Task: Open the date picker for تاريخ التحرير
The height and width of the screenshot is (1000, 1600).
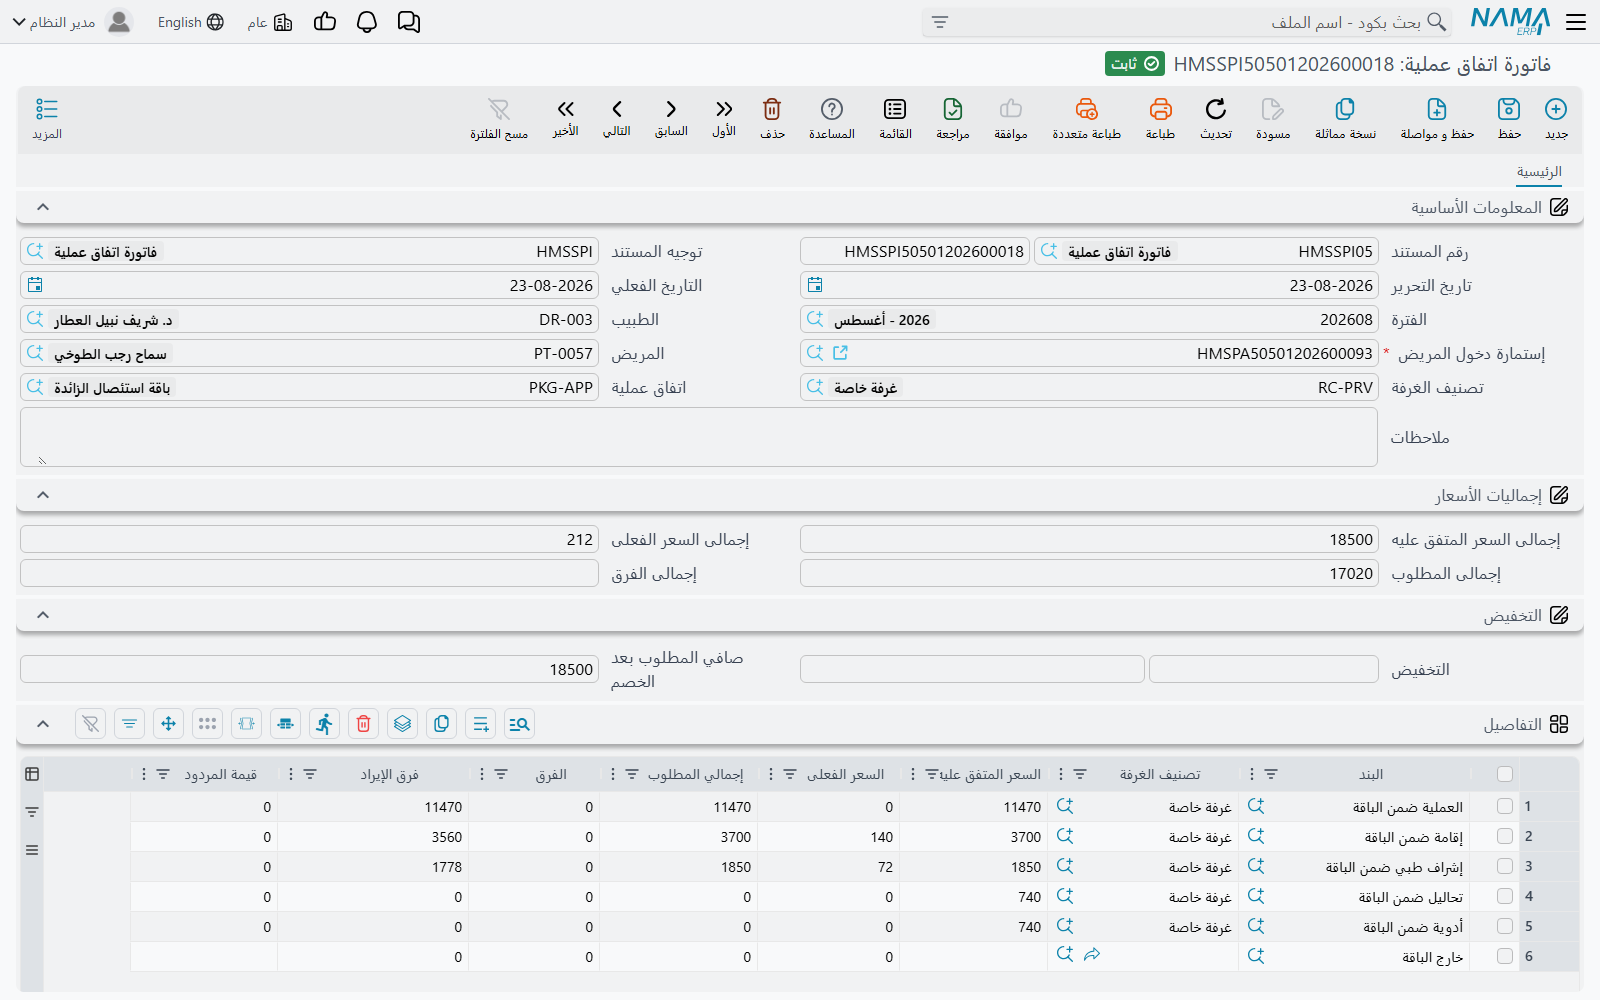Action: click(815, 285)
